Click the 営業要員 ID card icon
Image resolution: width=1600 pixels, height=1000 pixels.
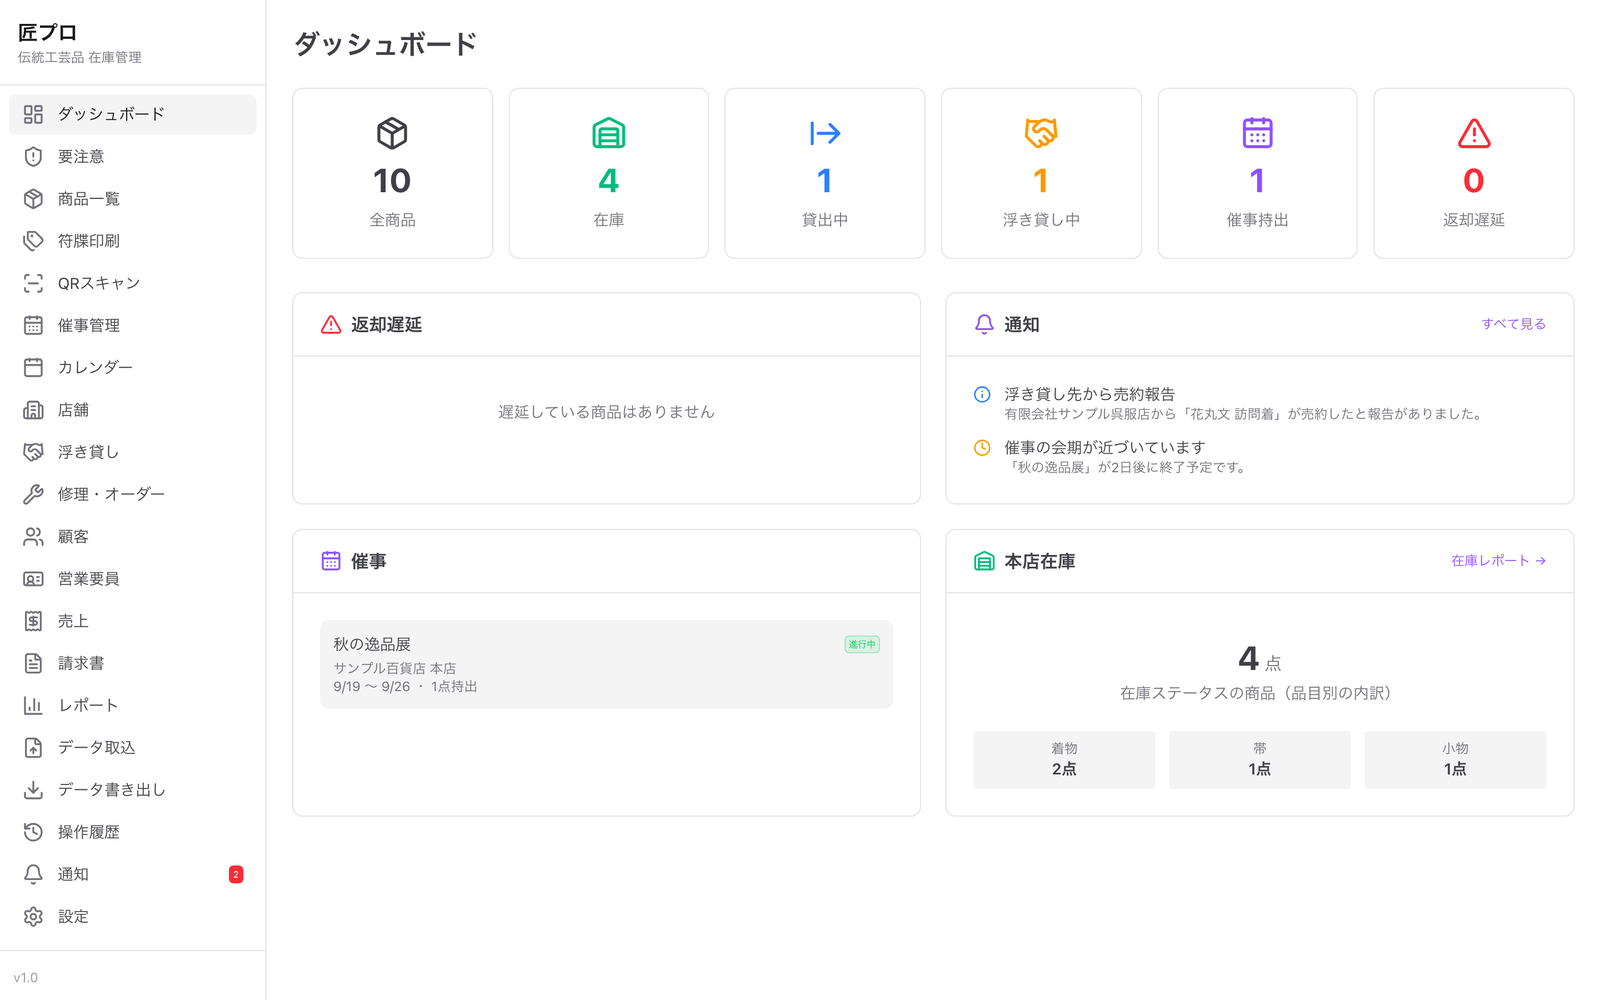(x=33, y=579)
